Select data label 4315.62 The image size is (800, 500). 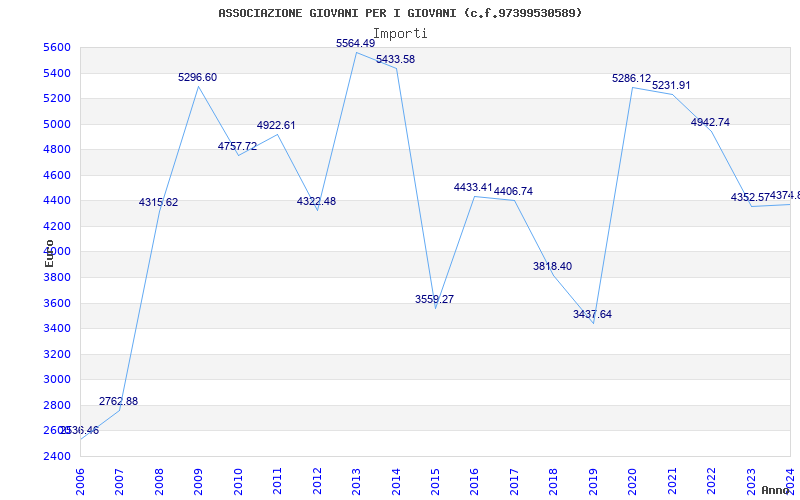pyautogui.click(x=159, y=203)
